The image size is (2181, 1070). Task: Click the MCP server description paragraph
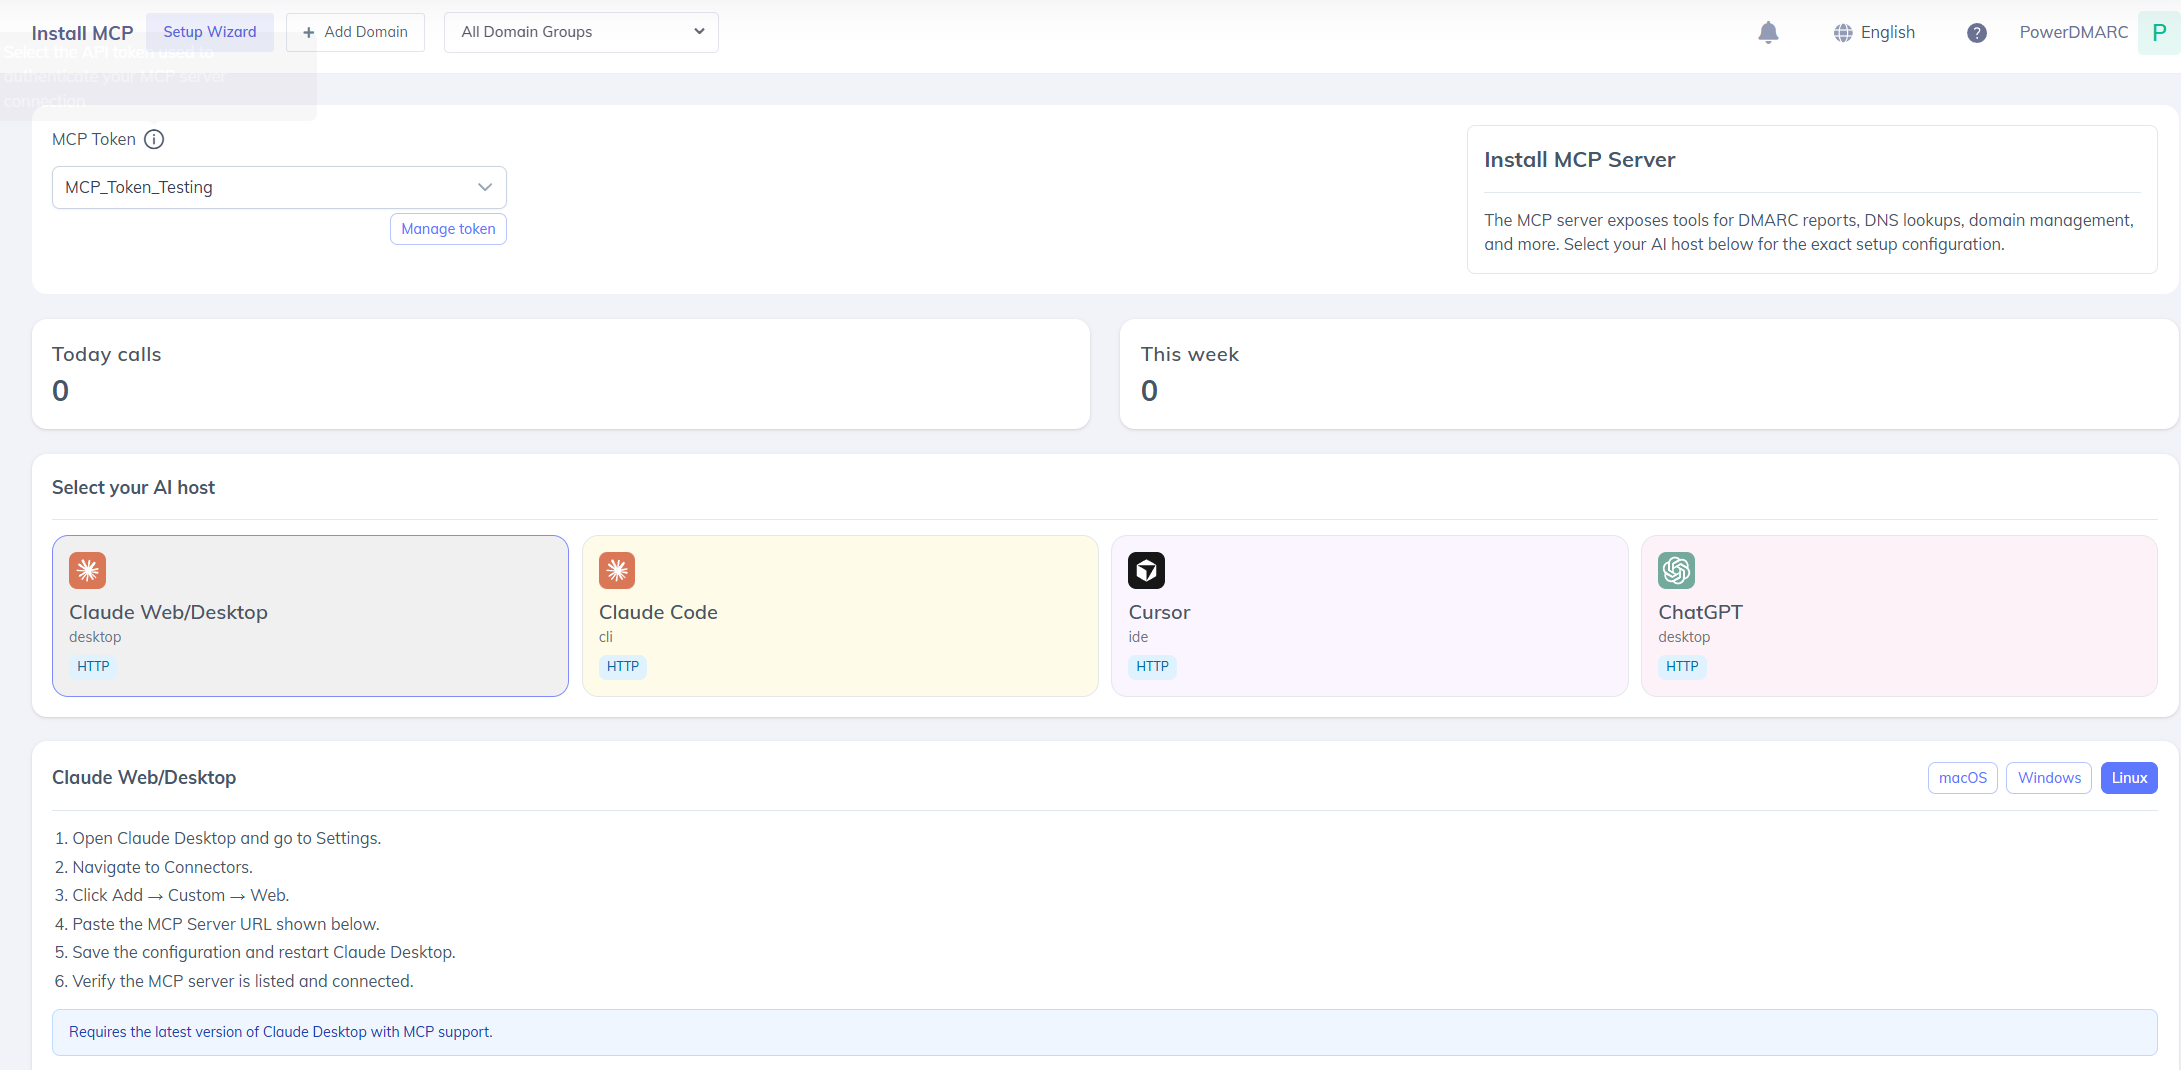click(x=1809, y=232)
